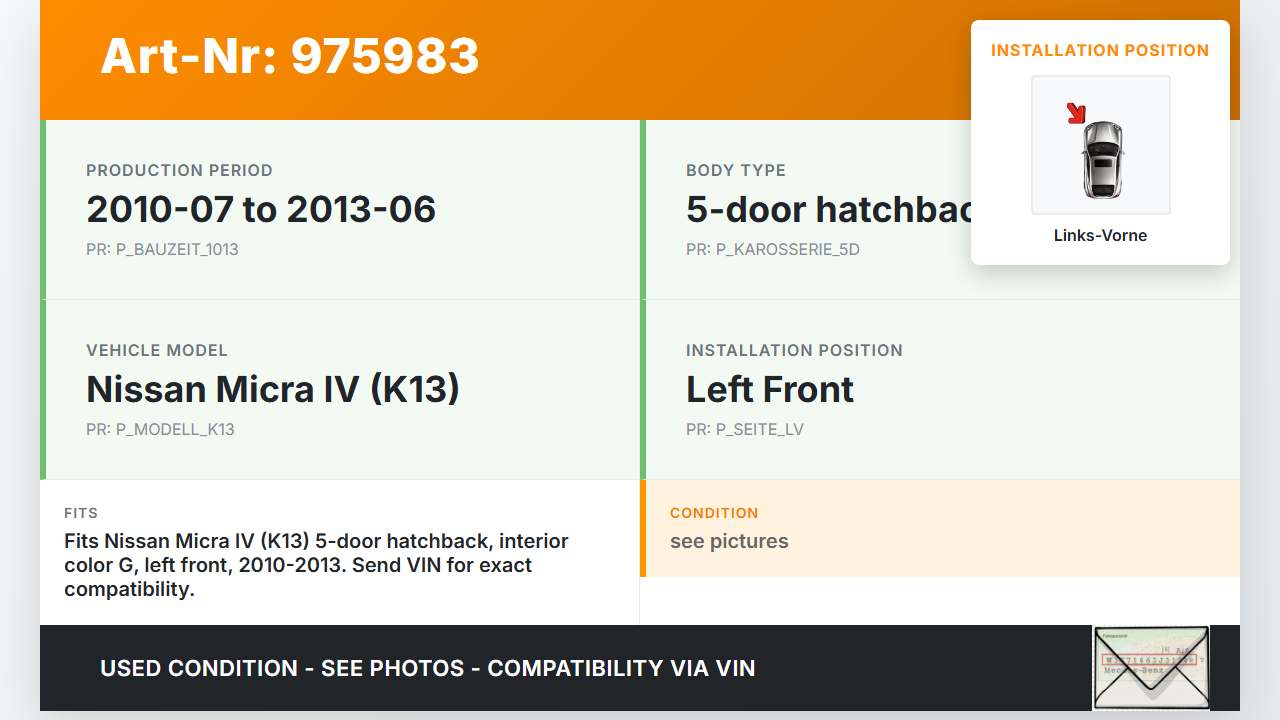Viewport: 1280px width, 720px height.
Task: Click the 2010-07 to 2013-06 value
Action: [261, 209]
